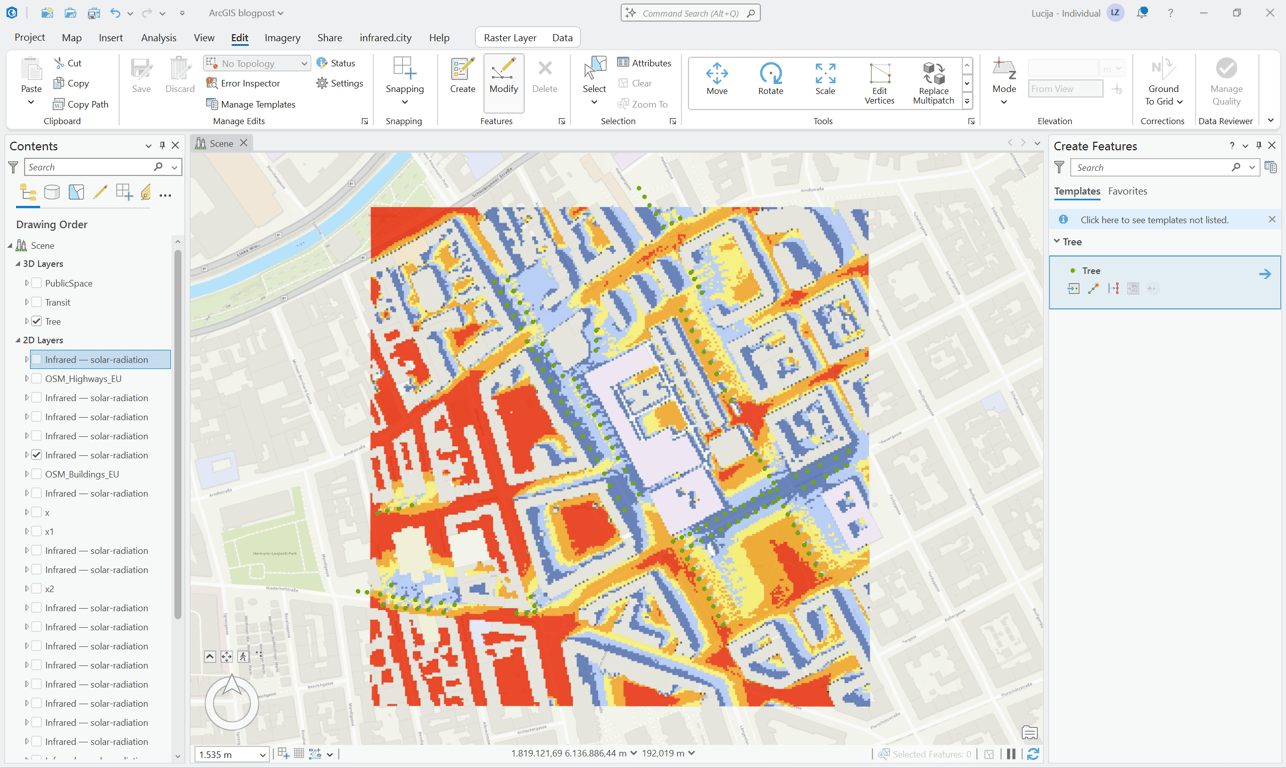1286x768 pixels.
Task: Uncheck the Tree layer checkbox
Action: [x=37, y=321]
